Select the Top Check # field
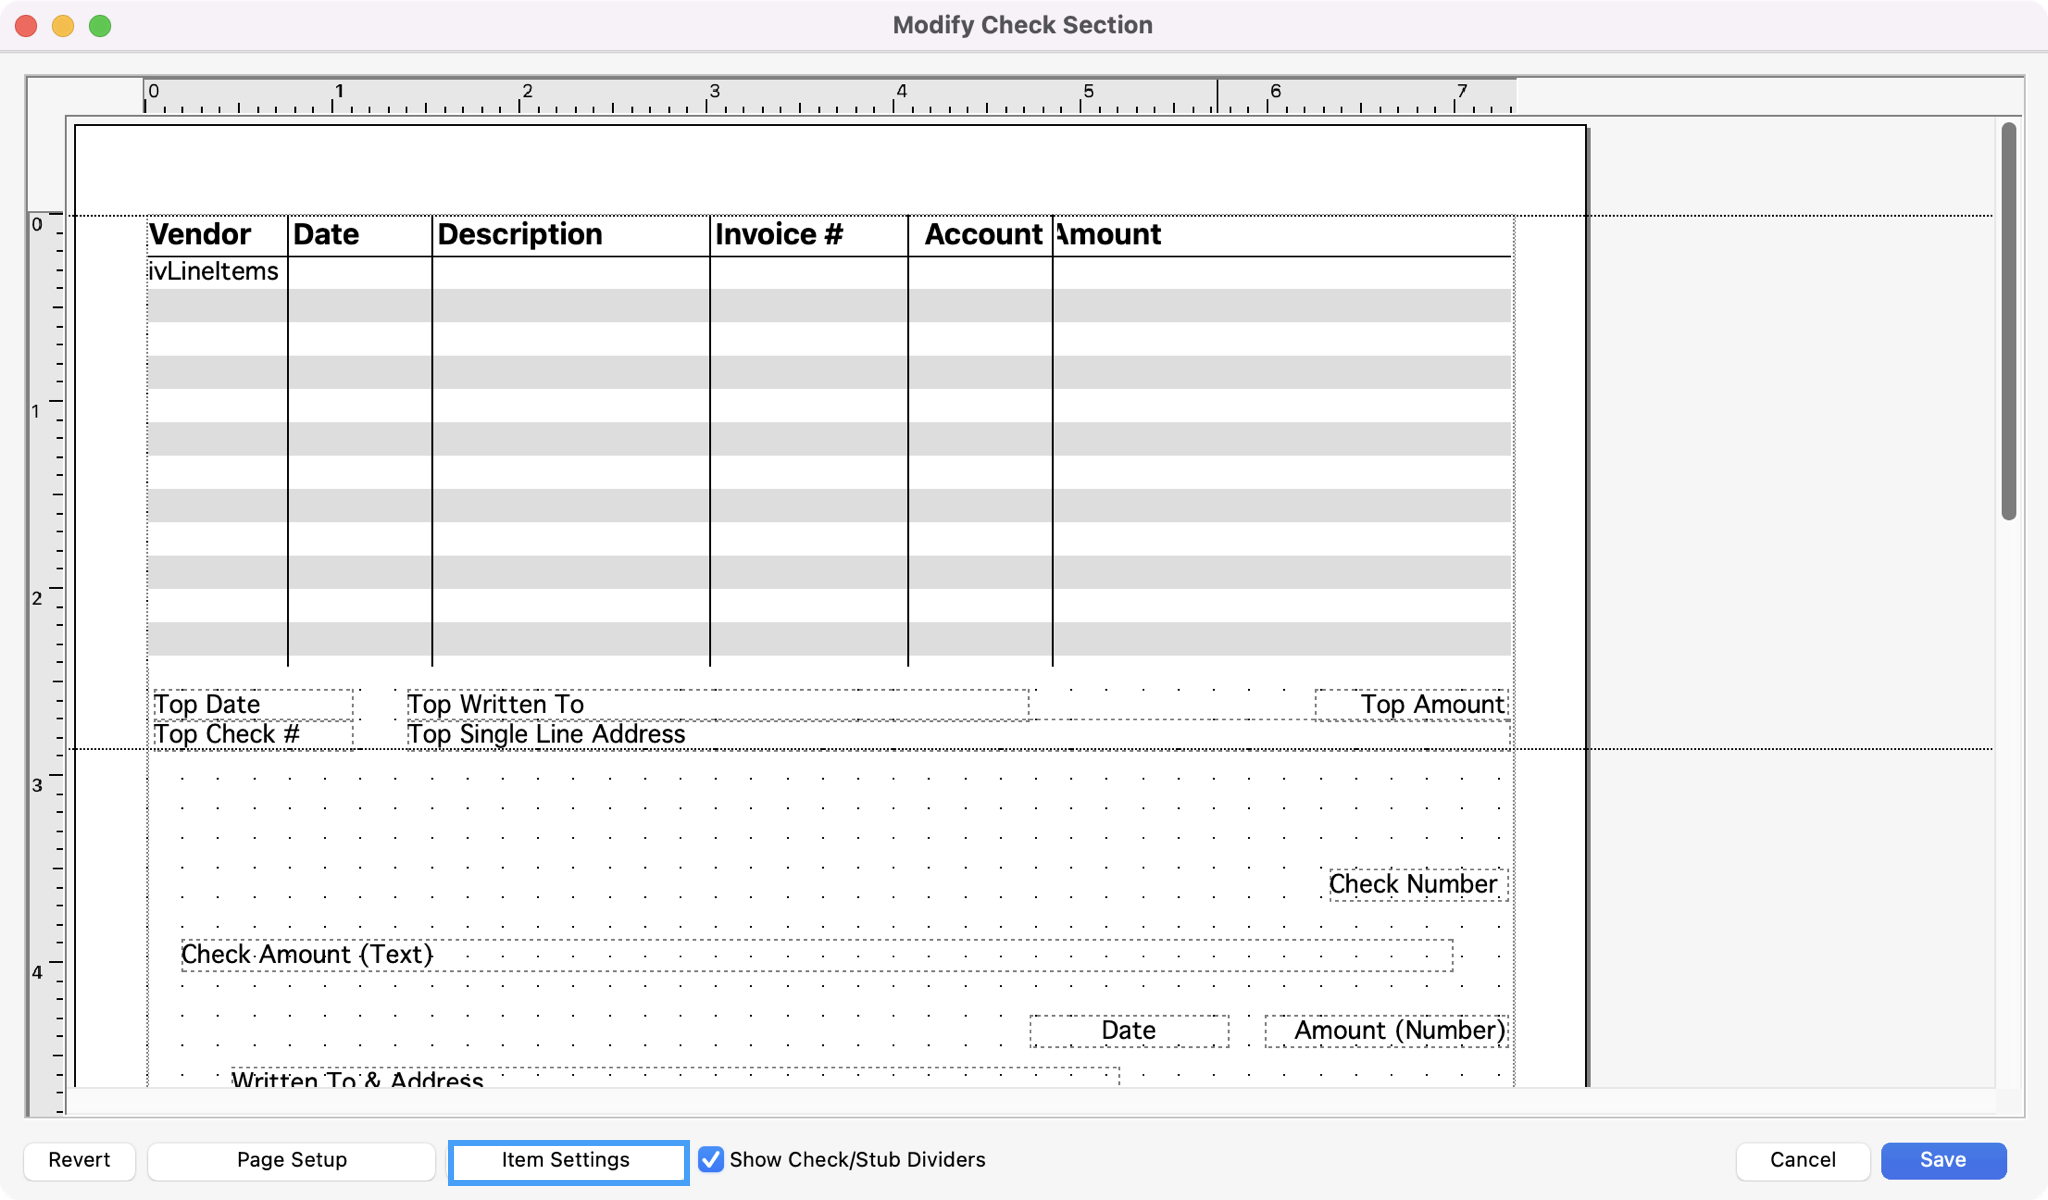 click(x=252, y=735)
